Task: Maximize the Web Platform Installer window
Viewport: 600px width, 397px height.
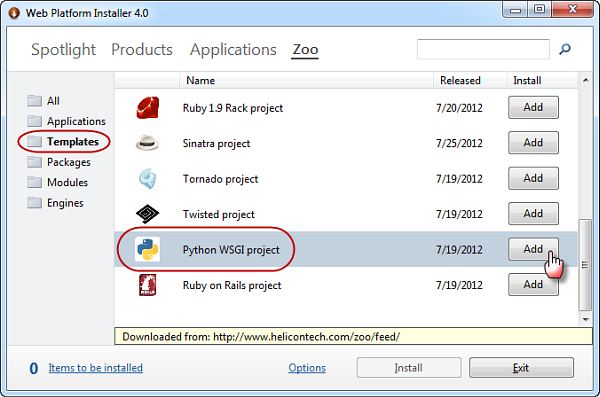Action: click(x=540, y=10)
